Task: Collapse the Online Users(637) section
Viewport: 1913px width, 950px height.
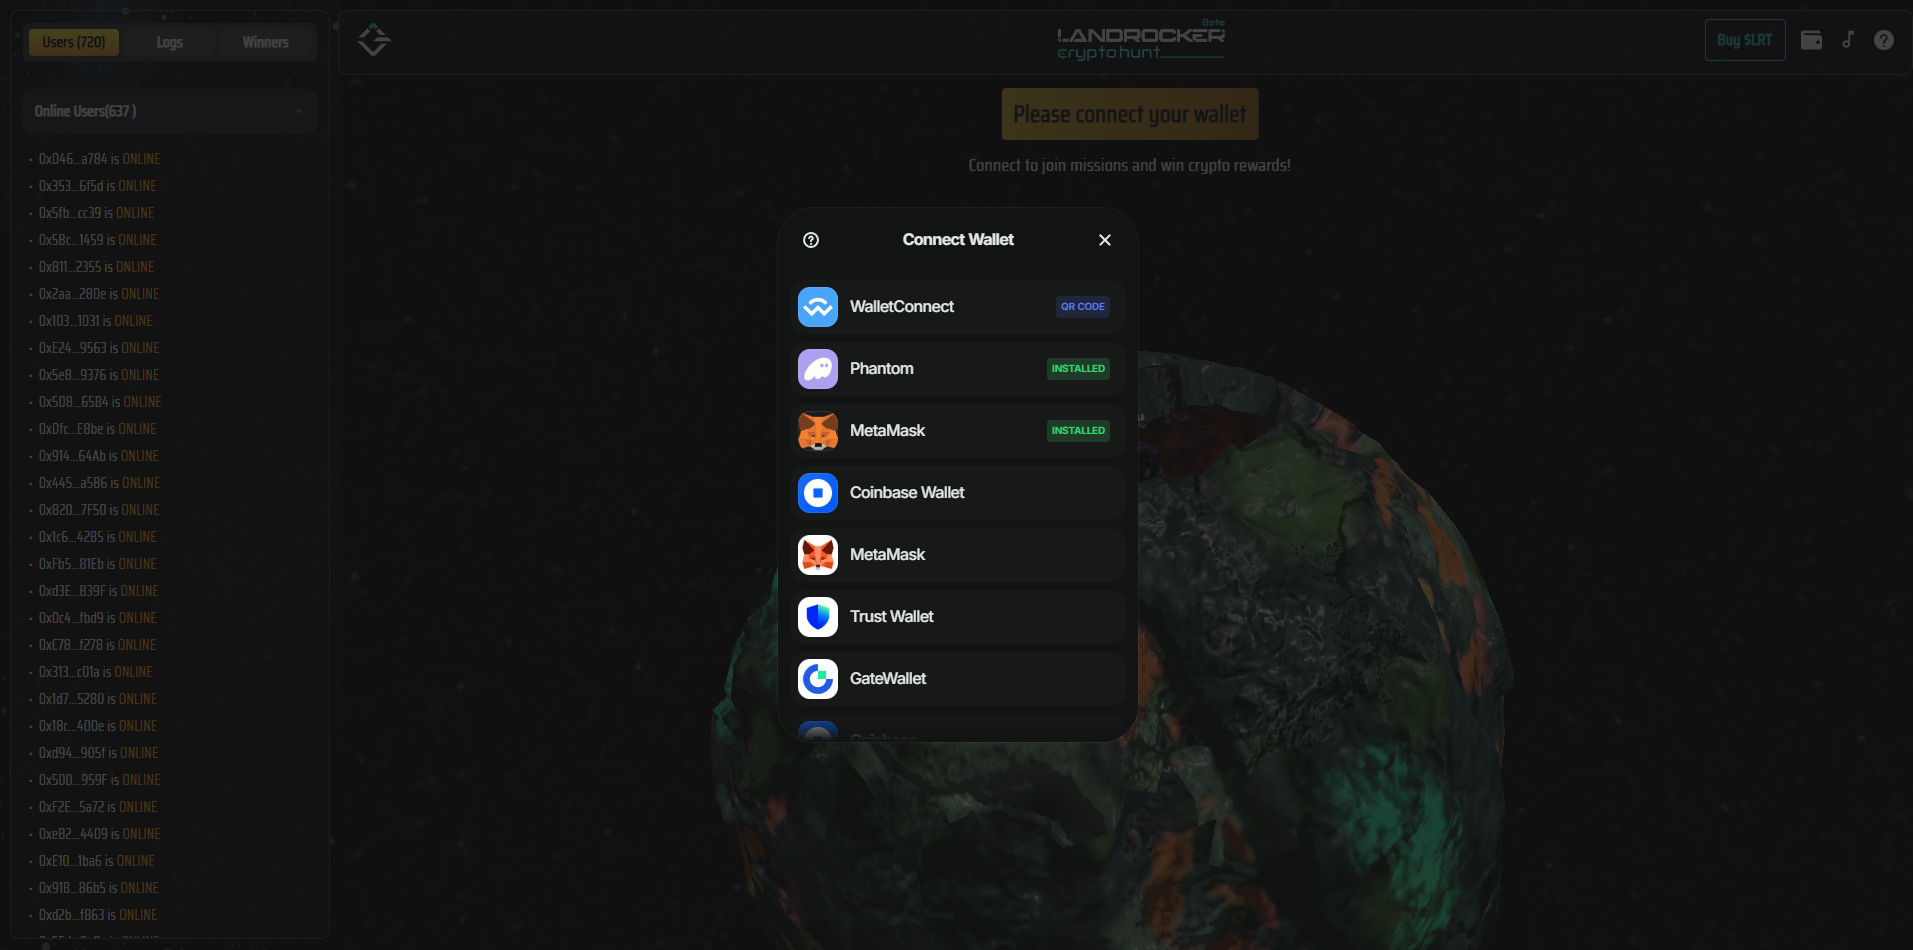Action: tap(170, 111)
